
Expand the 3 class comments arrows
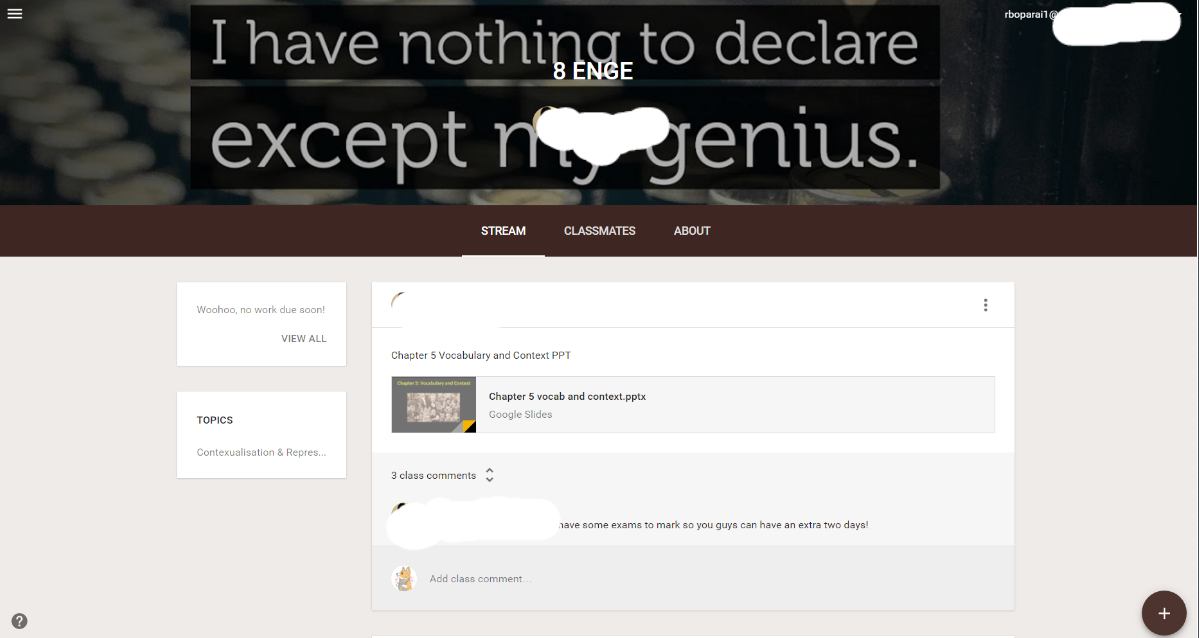coord(489,475)
